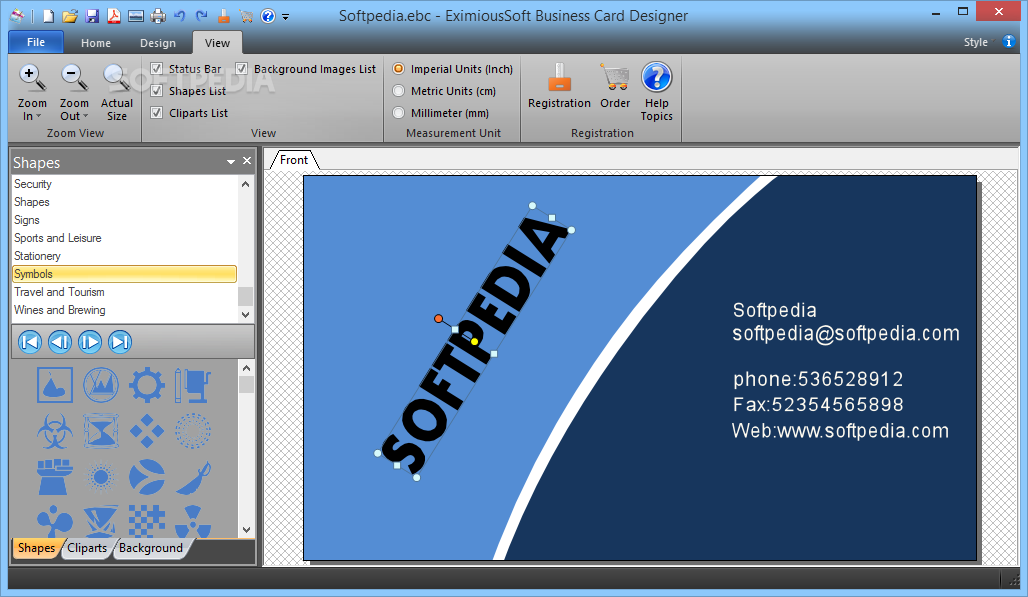Select the Sports and Leisure category
This screenshot has height=597, width=1028.
coord(125,238)
